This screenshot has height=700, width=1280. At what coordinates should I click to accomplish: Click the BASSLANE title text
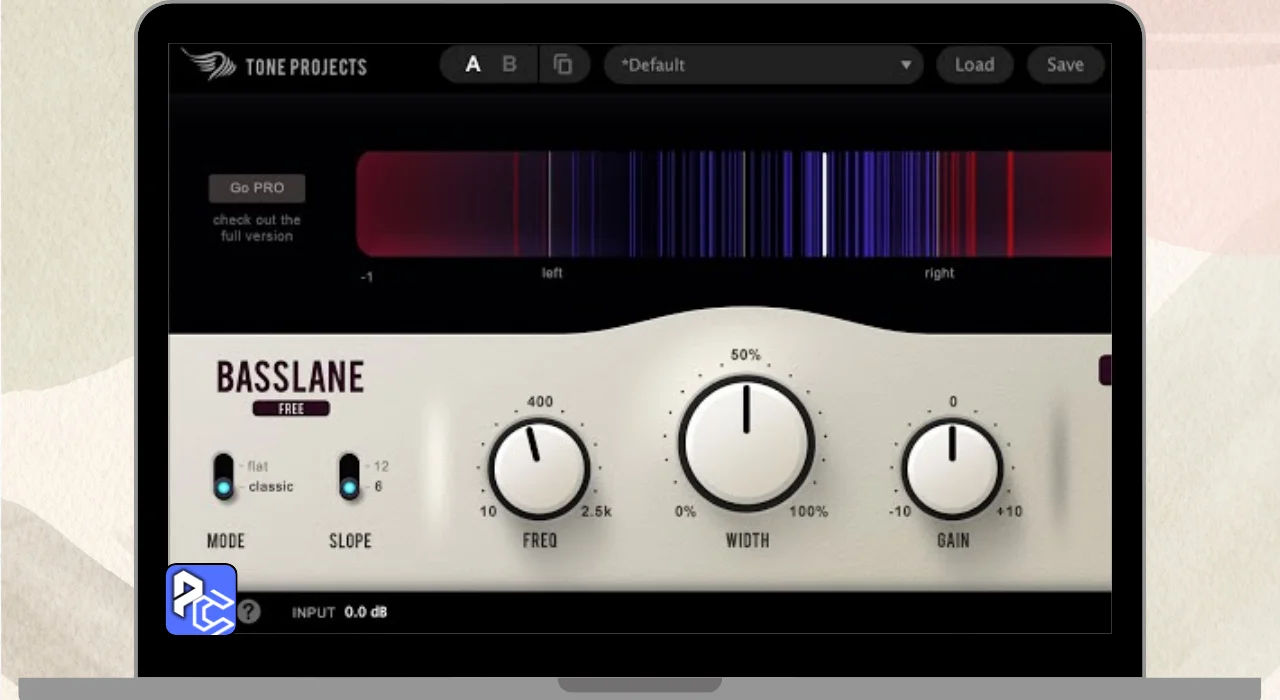tap(291, 378)
